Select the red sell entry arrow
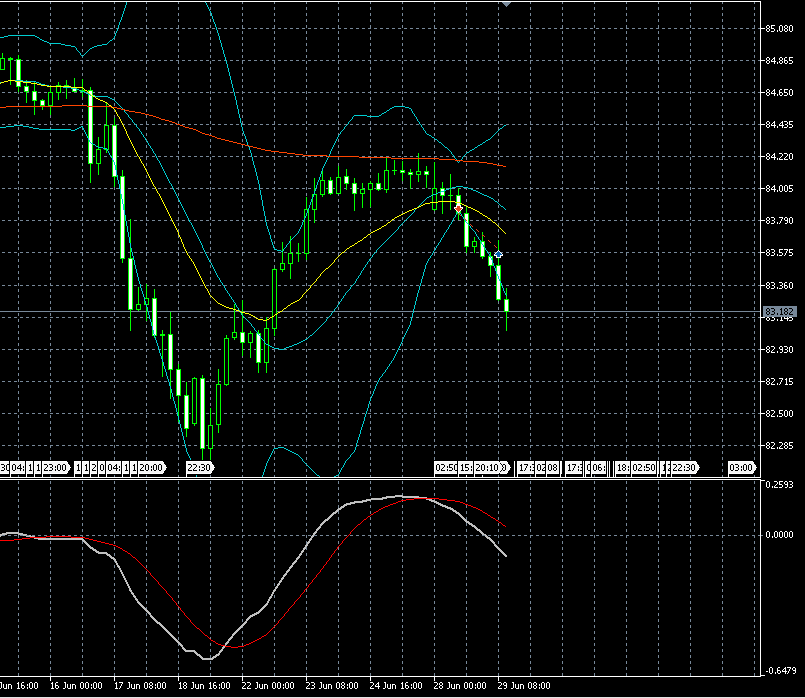Image resolution: width=805 pixels, height=698 pixels. coord(458,208)
